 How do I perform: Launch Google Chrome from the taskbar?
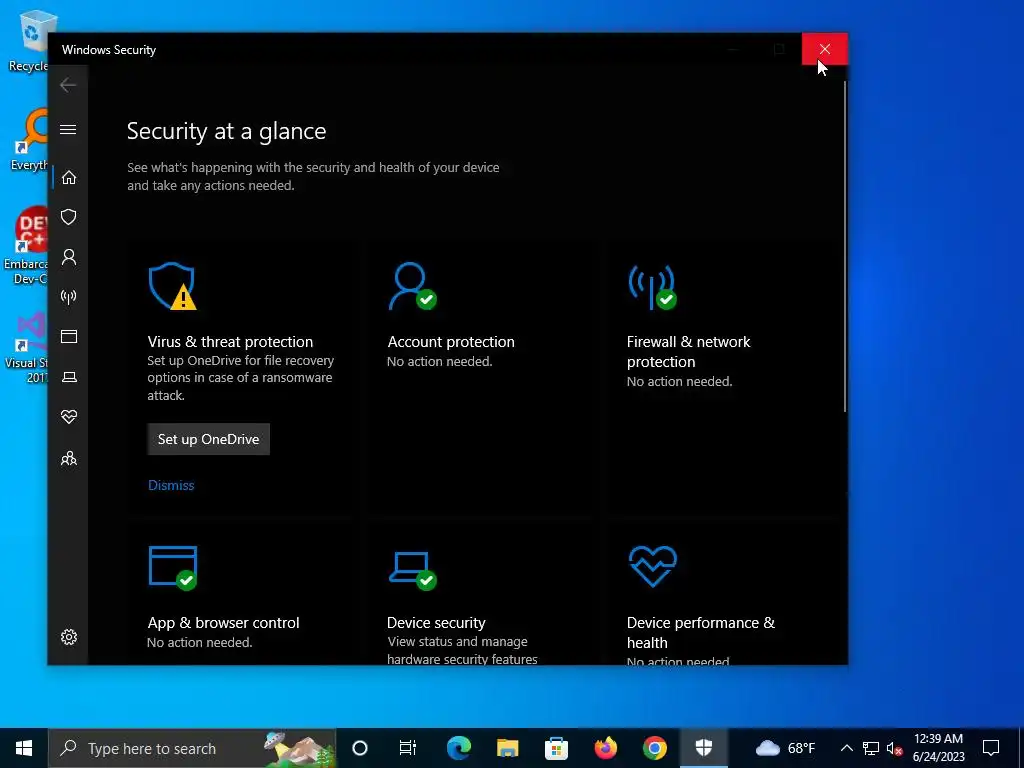(654, 748)
